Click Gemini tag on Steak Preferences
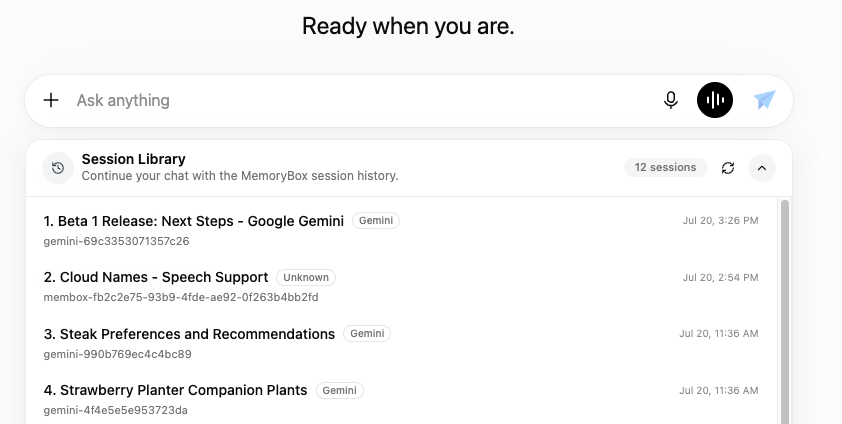842x424 pixels. (x=367, y=333)
